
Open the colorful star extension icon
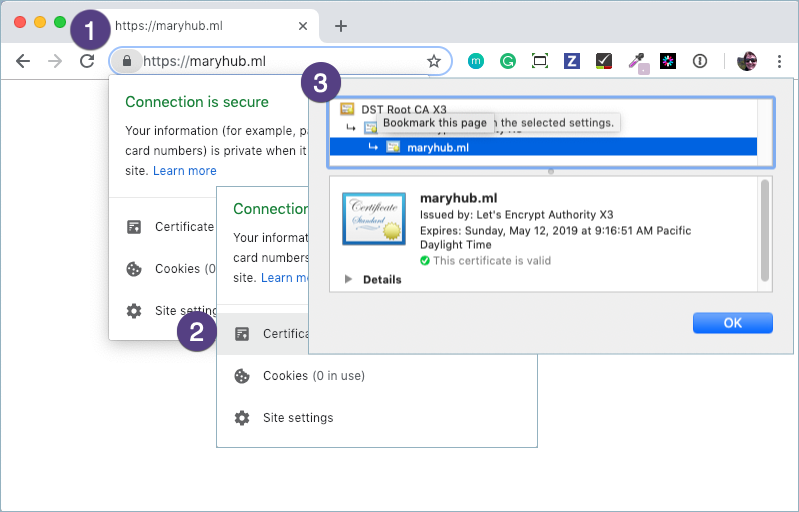[668, 62]
